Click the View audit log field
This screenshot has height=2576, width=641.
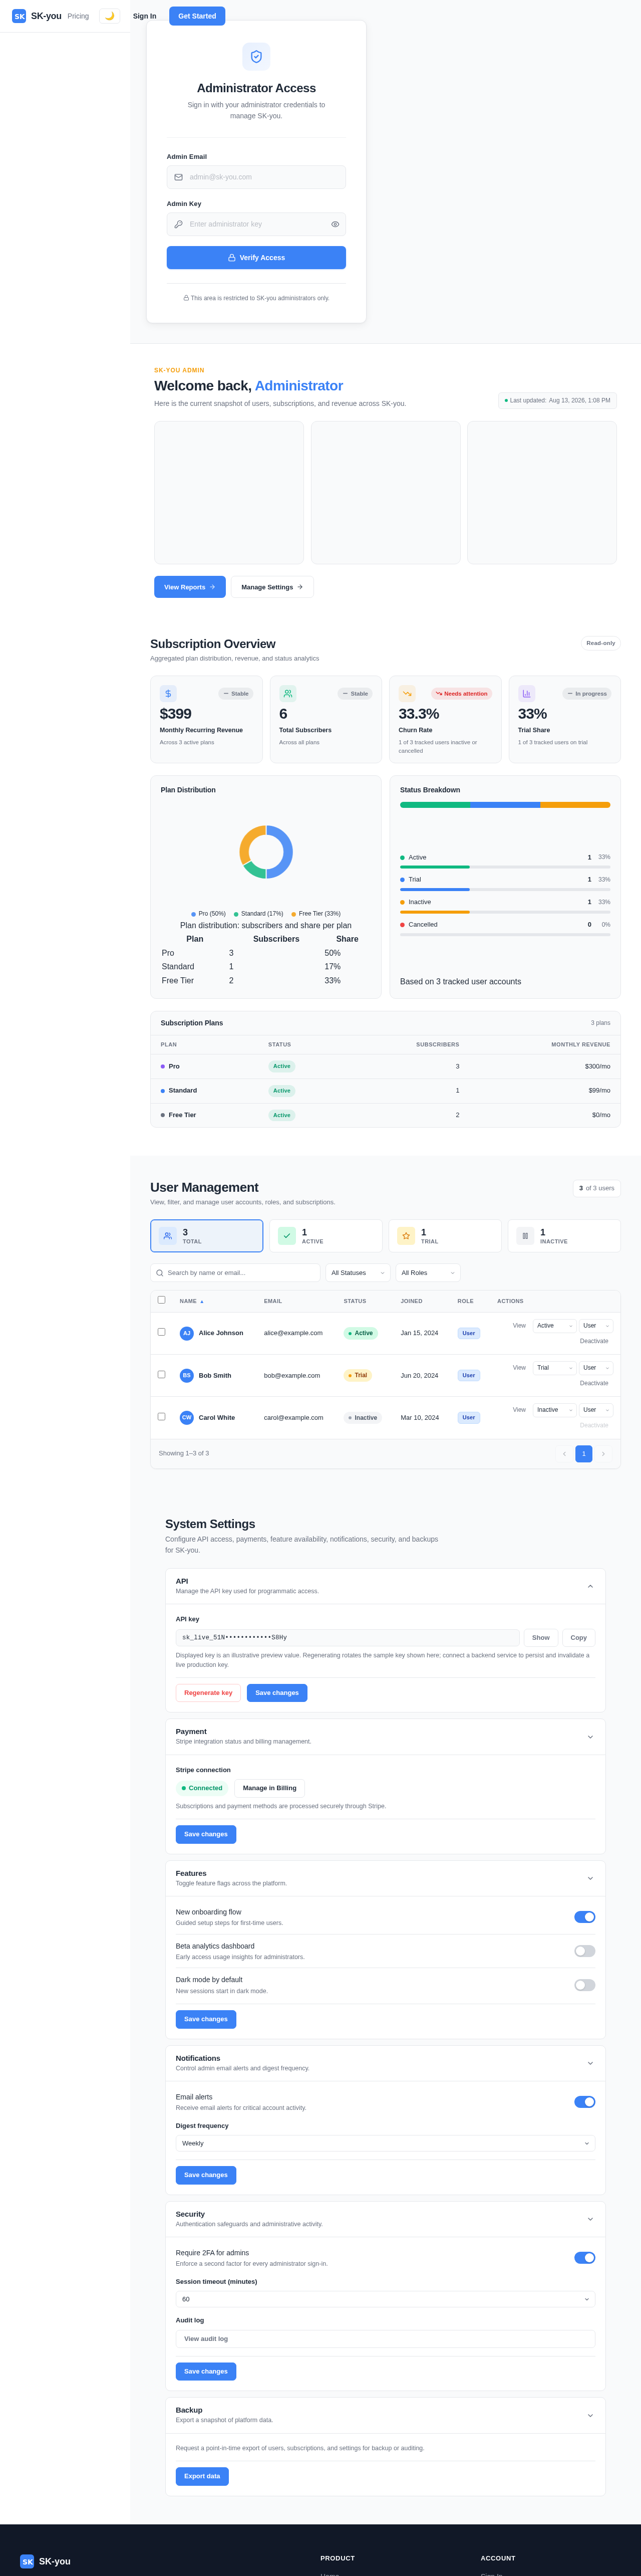tap(385, 2339)
